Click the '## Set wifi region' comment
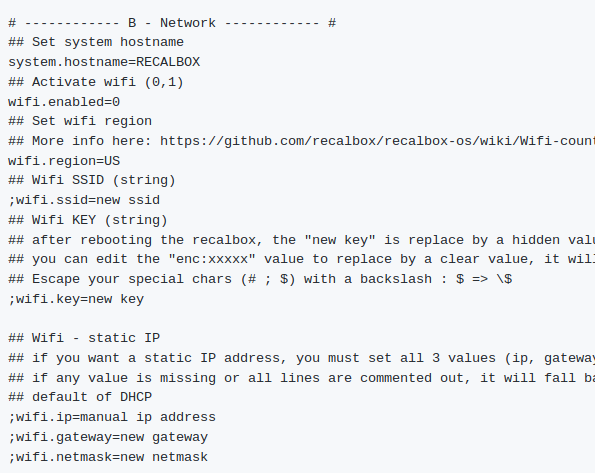Image resolution: width=595 pixels, height=473 pixels. click(80, 121)
